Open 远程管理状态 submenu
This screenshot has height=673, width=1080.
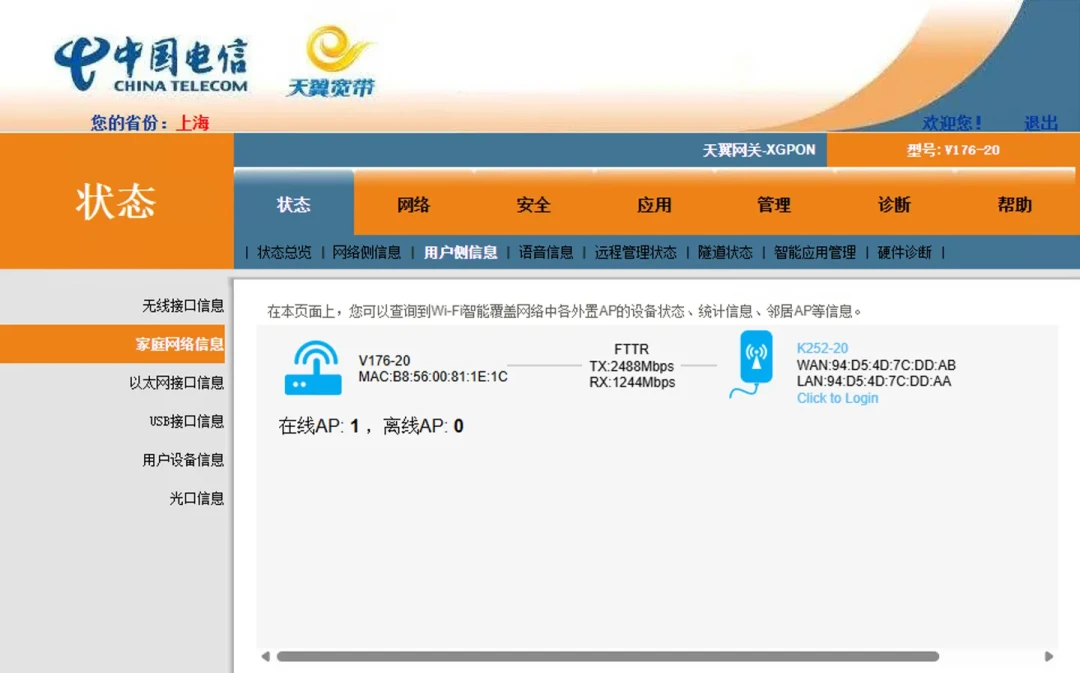[x=636, y=252]
